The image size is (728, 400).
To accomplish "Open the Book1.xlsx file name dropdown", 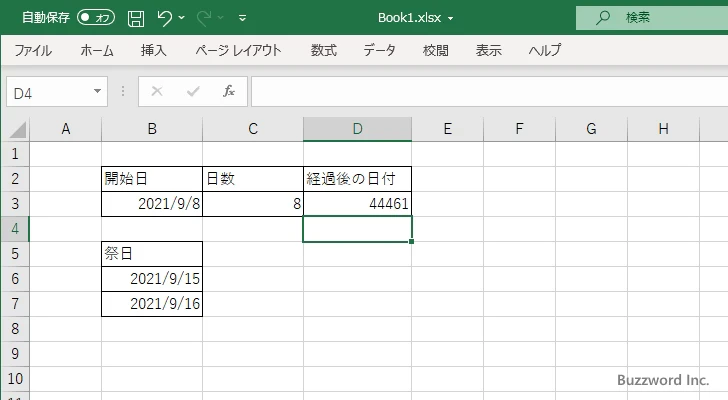I will (x=450, y=19).
